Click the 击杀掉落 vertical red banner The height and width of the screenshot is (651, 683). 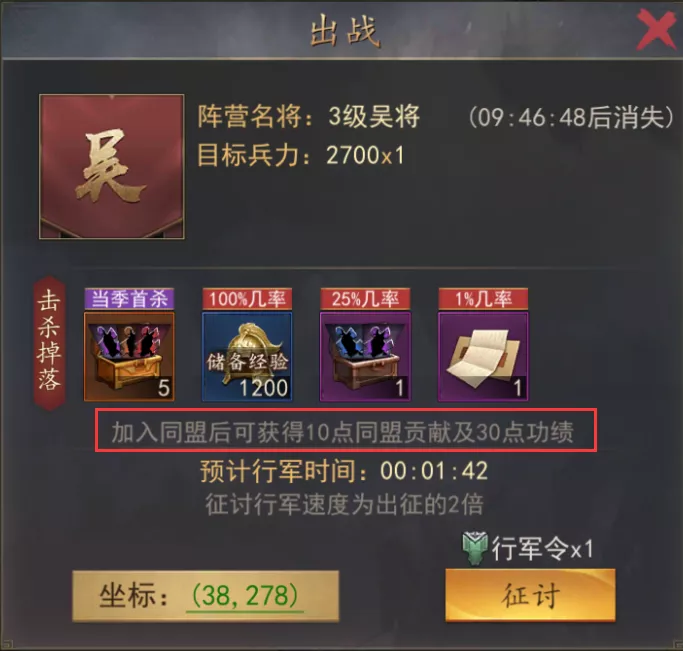click(x=49, y=343)
